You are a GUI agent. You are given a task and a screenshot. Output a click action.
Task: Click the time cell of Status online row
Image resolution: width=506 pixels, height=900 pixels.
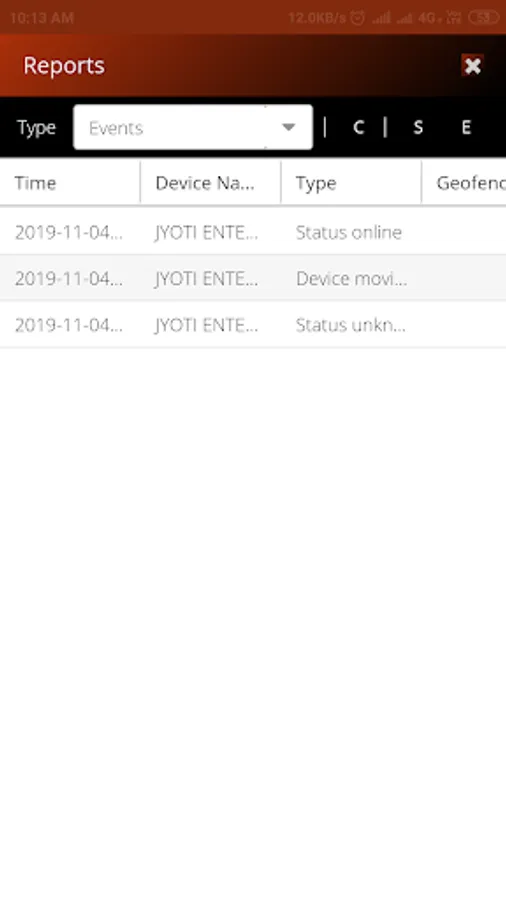[x=70, y=232]
